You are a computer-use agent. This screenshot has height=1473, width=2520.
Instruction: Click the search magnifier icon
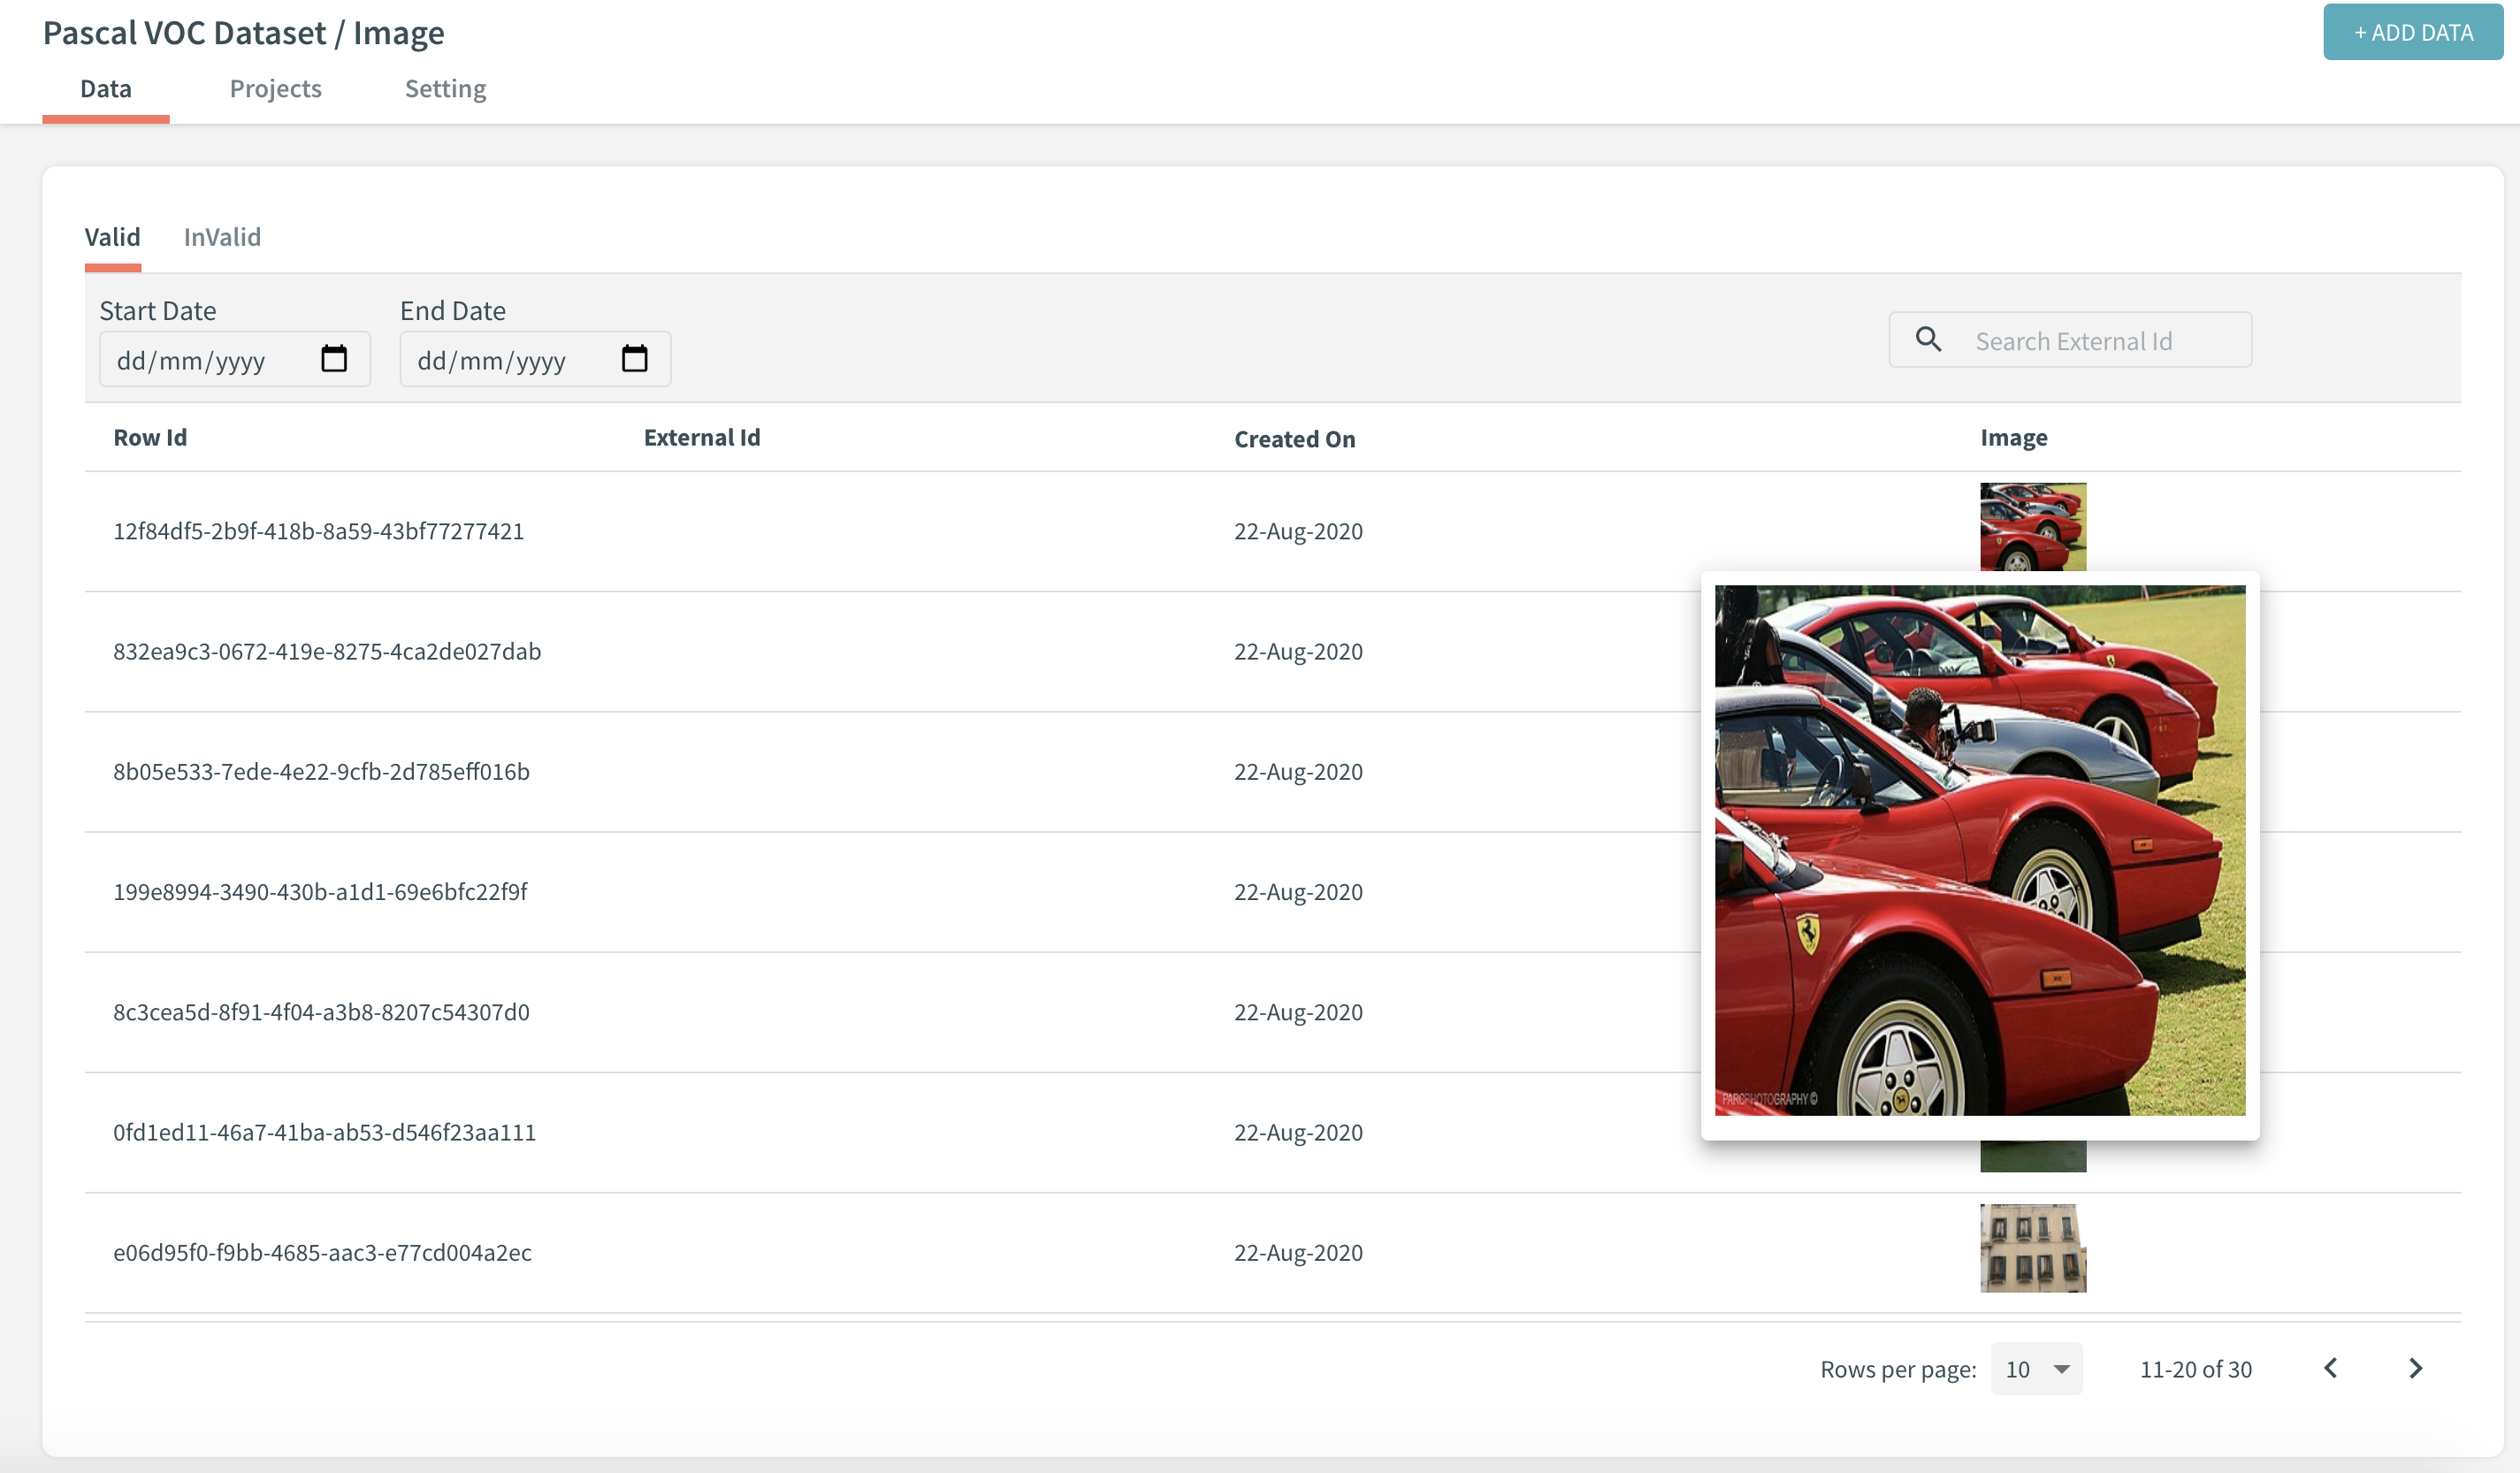point(1928,340)
